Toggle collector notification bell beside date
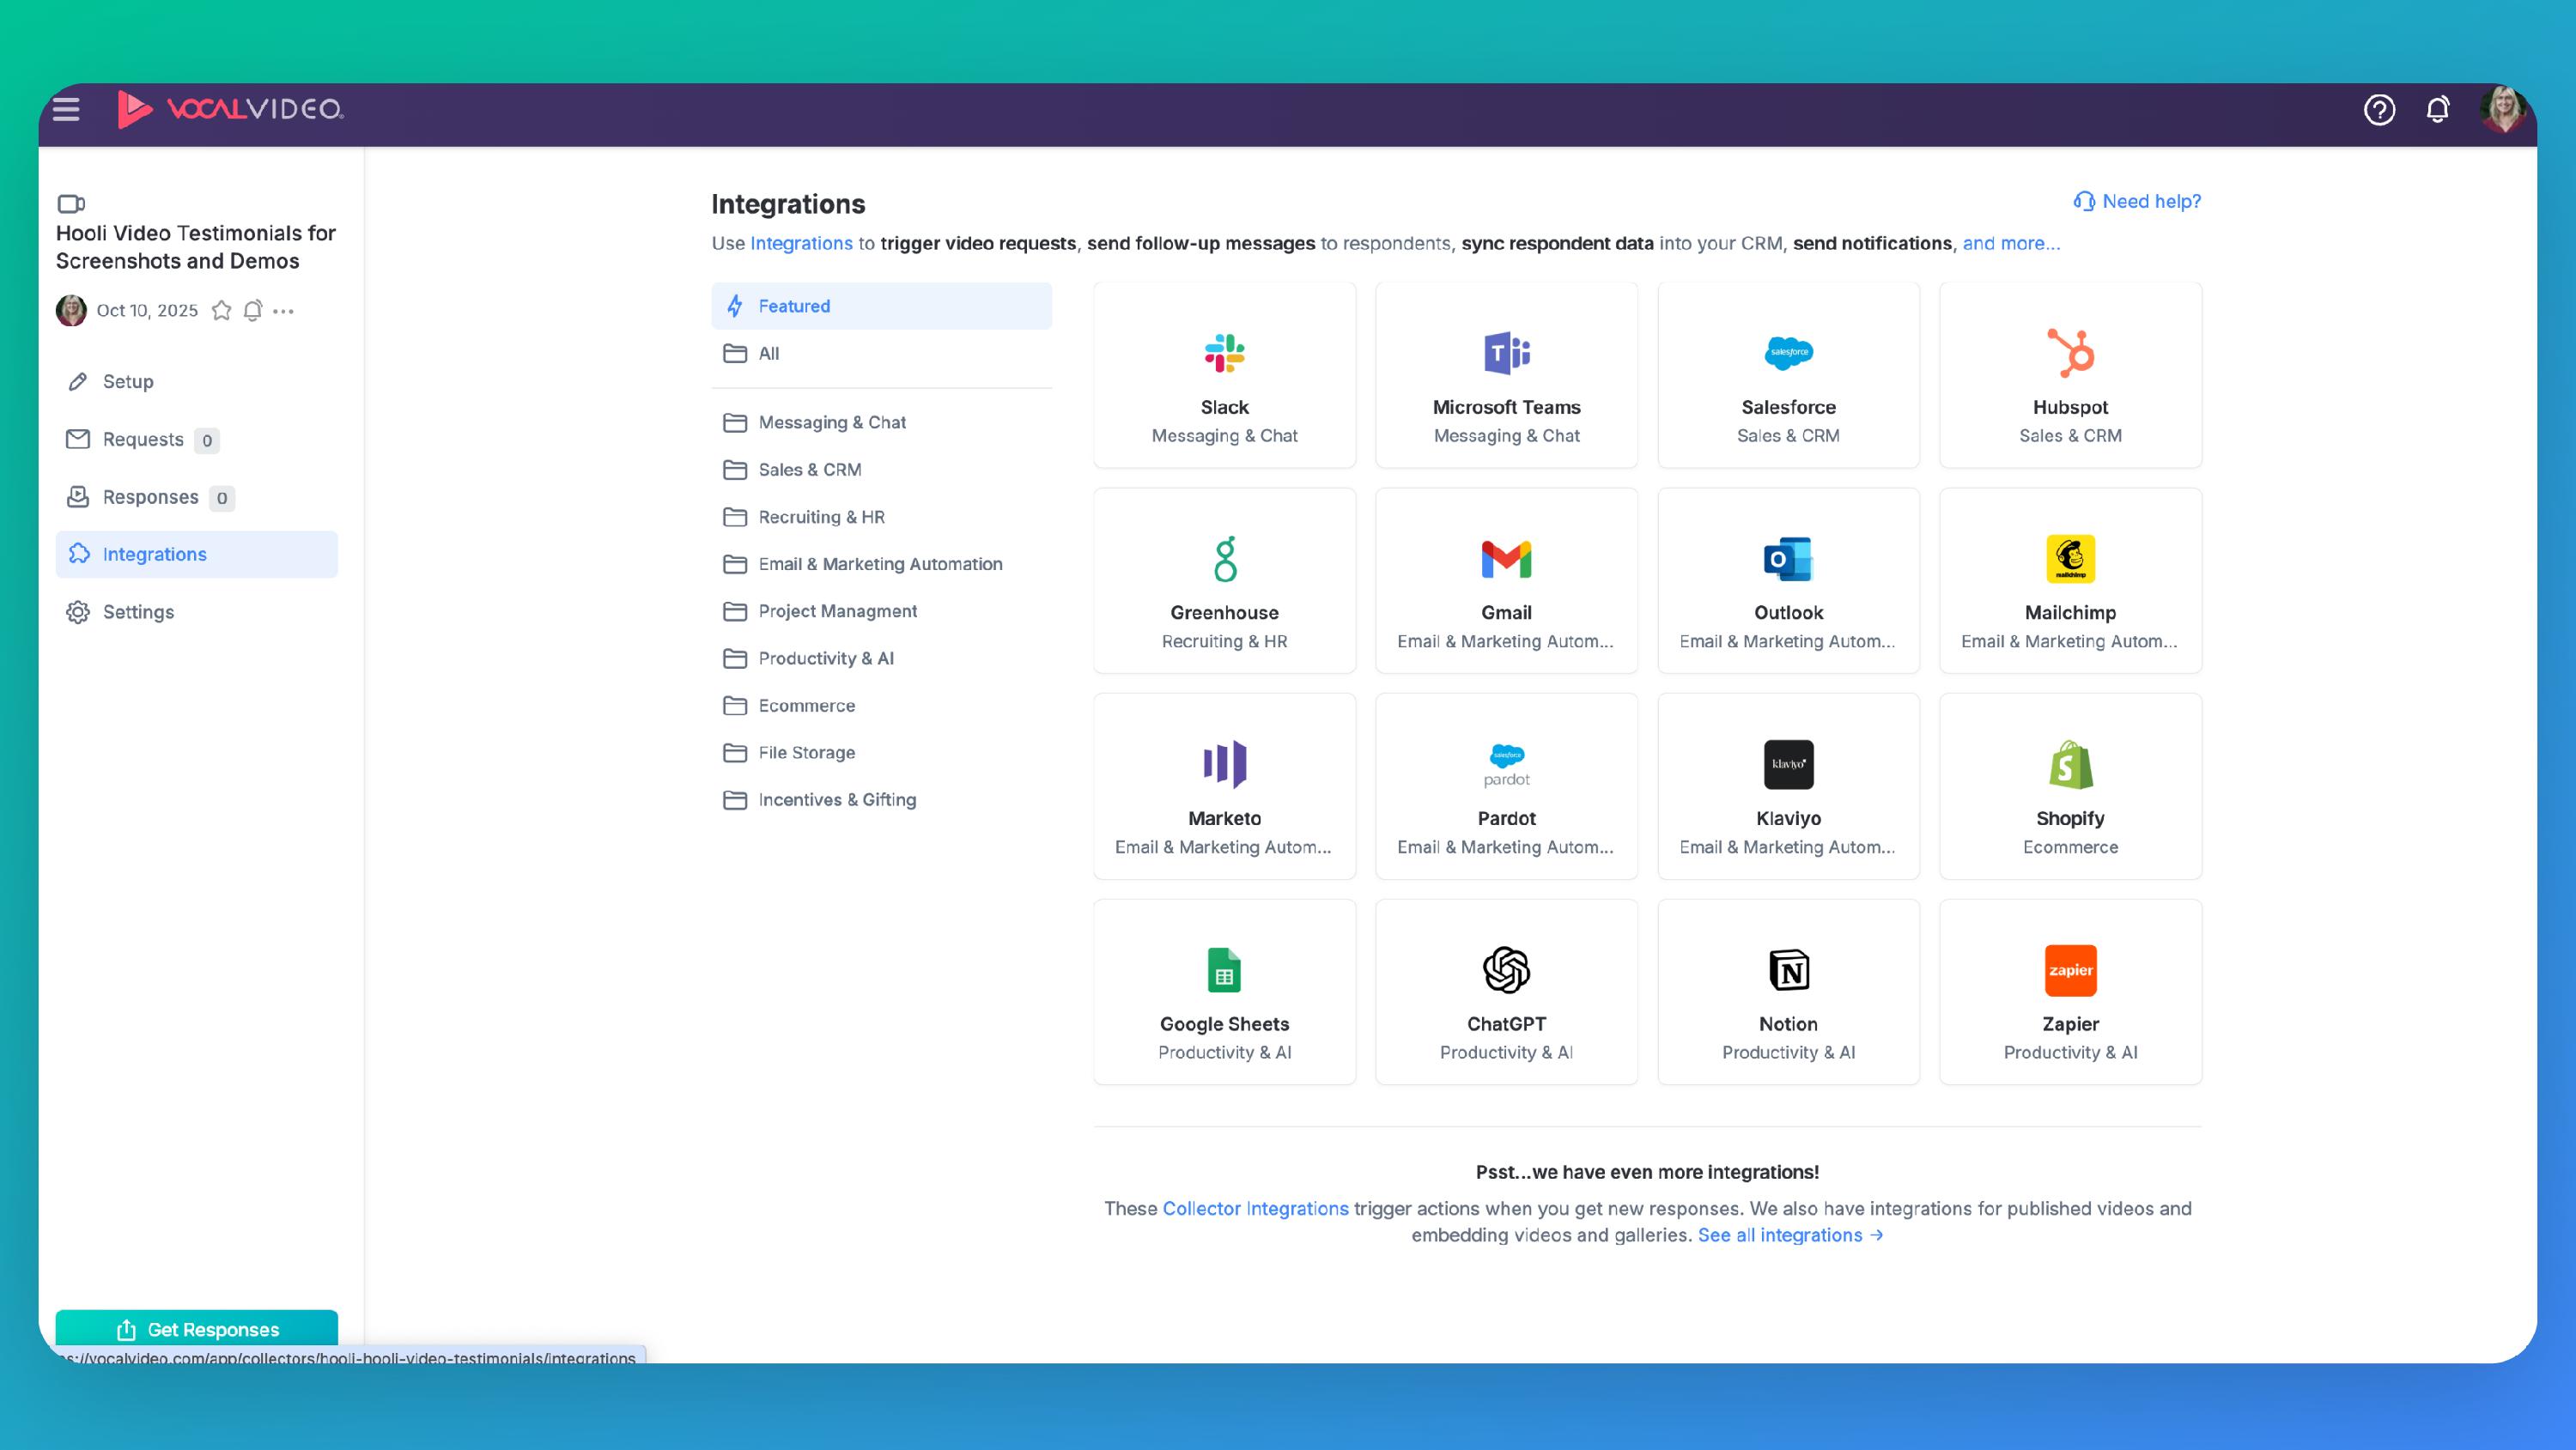This screenshot has width=2576, height=1450. [x=253, y=311]
